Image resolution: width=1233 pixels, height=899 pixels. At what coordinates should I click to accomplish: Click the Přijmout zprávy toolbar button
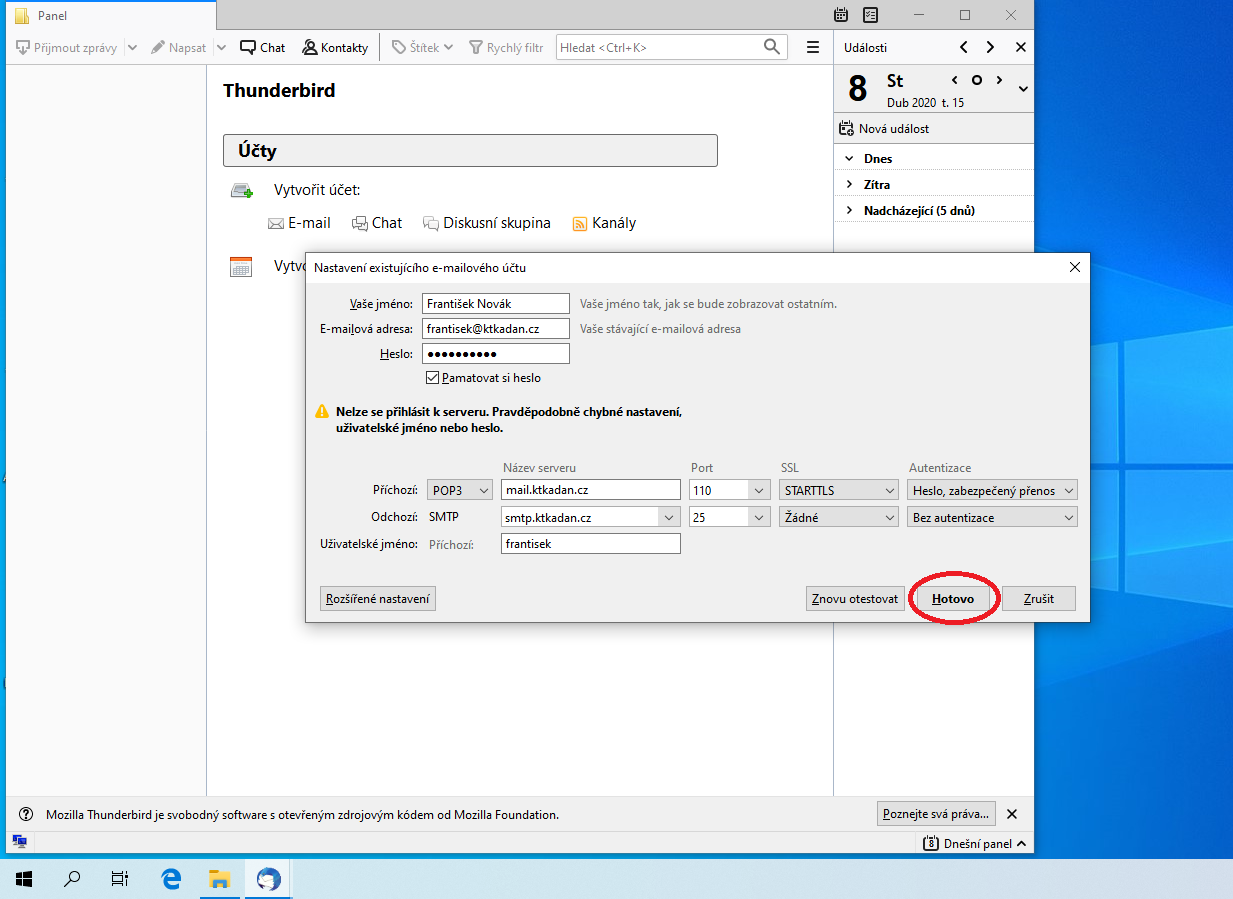pyautogui.click(x=68, y=47)
